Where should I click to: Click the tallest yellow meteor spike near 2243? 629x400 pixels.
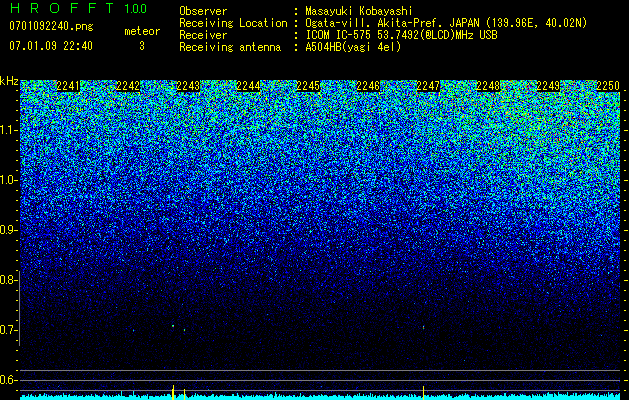(x=173, y=392)
